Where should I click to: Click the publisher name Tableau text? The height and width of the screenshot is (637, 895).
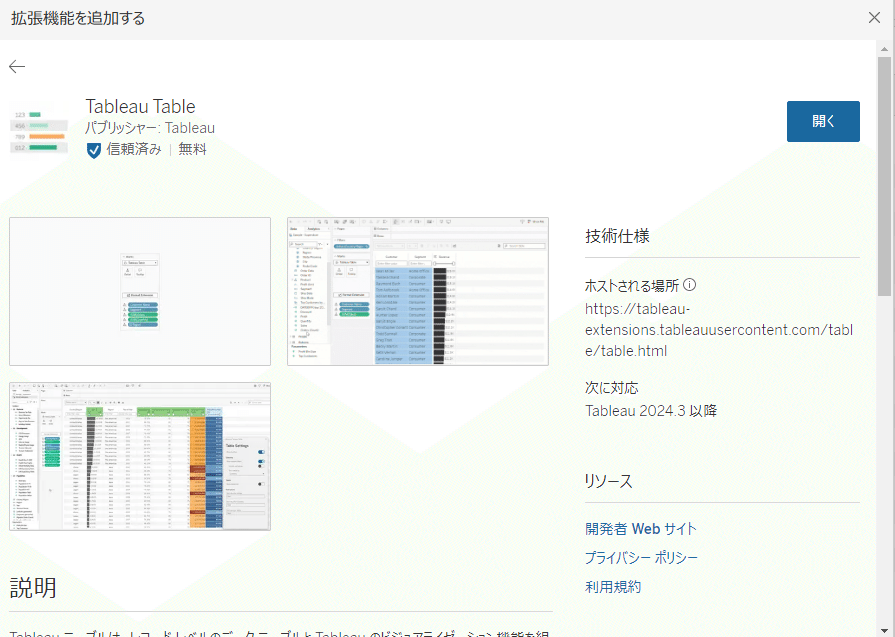pos(190,128)
